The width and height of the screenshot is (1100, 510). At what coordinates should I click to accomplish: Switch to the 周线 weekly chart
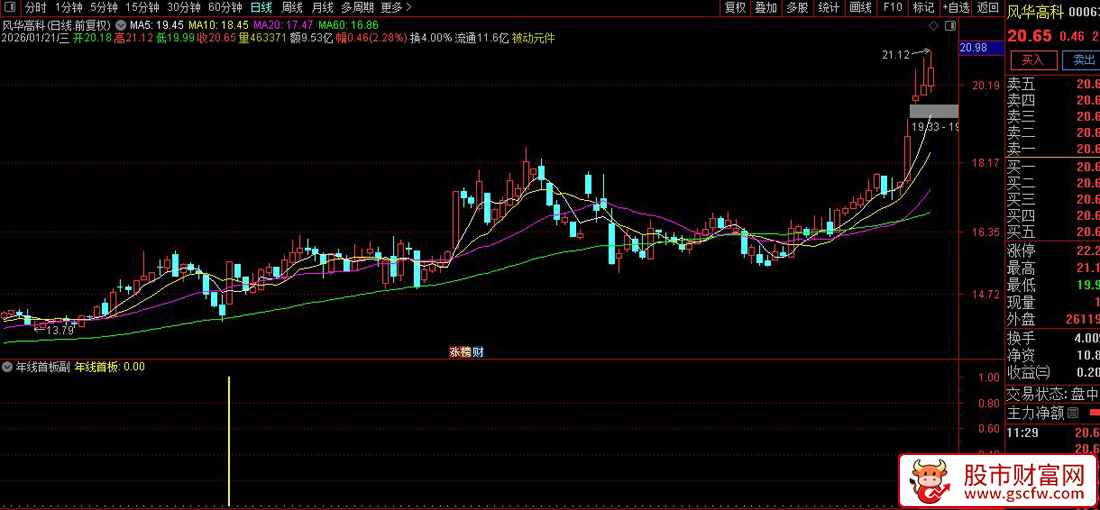[291, 8]
